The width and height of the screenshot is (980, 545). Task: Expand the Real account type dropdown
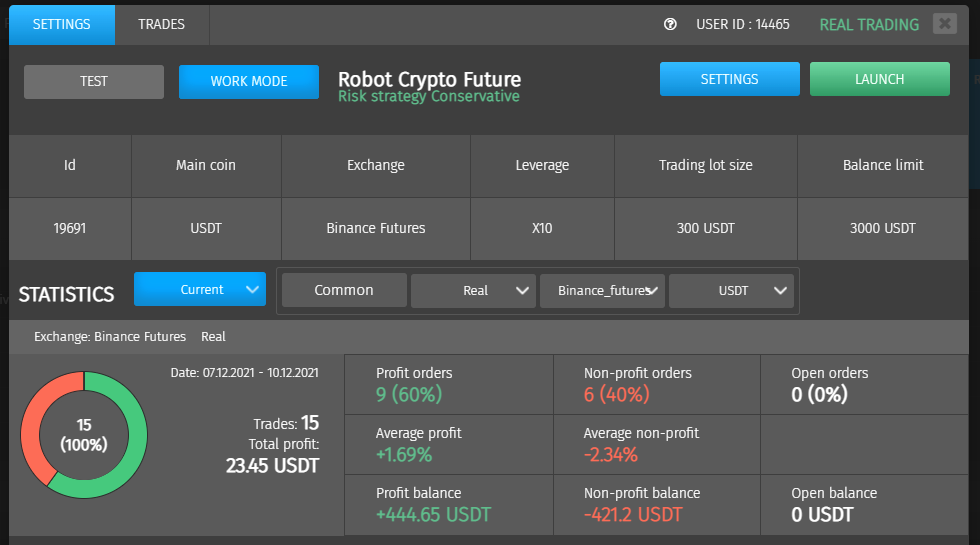473,291
